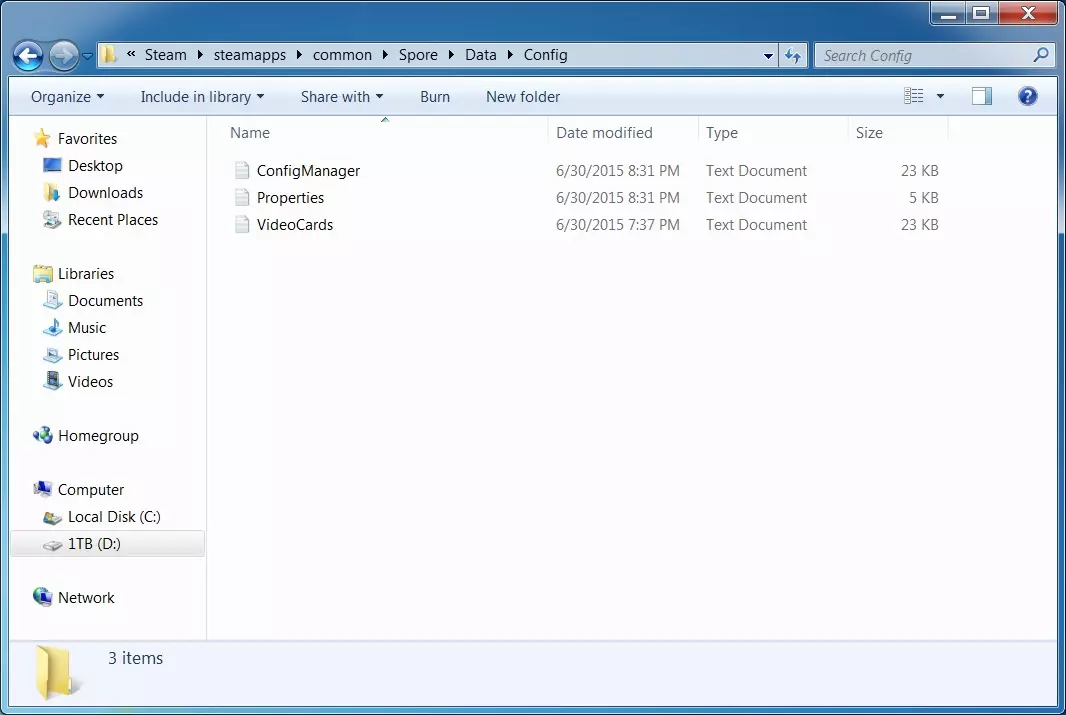Viewport: 1066px width, 715px height.
Task: Select Computer in the navigation pane
Action: 90,490
